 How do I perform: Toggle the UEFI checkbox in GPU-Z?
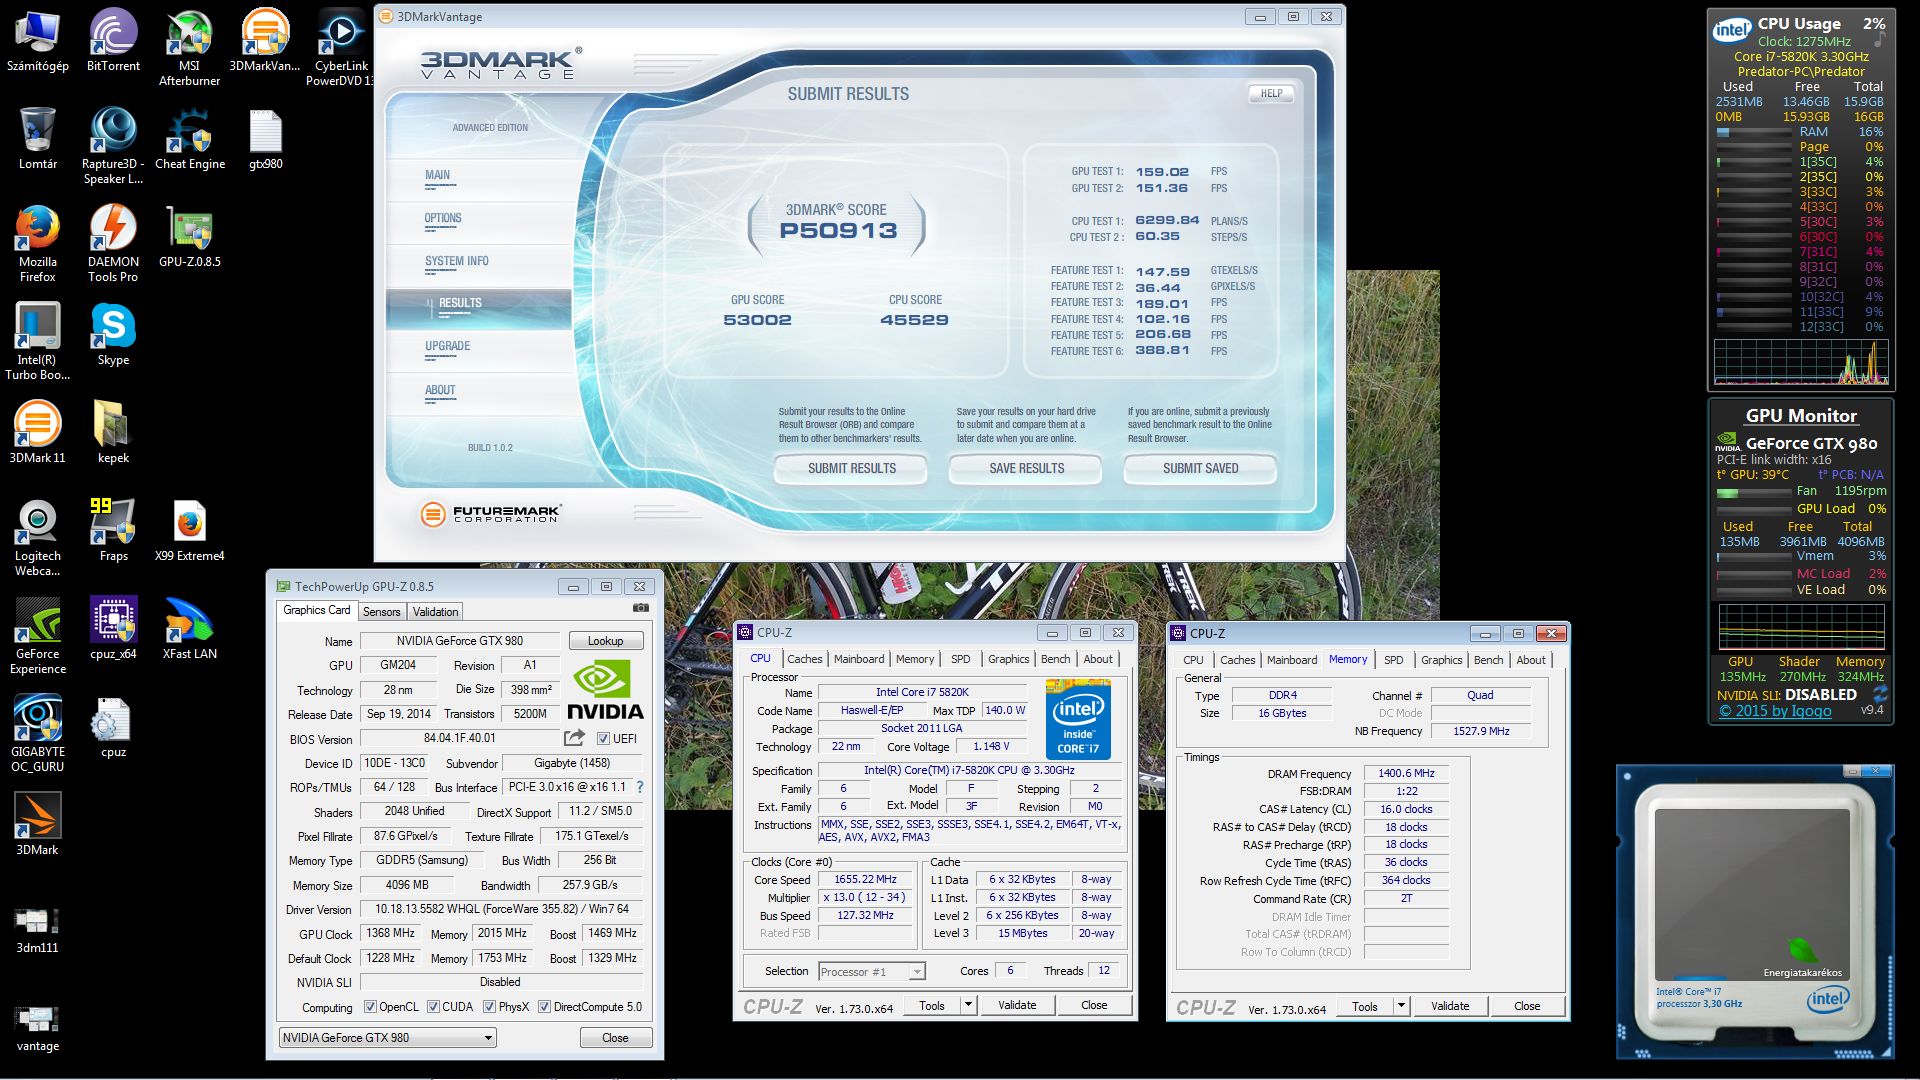click(603, 739)
